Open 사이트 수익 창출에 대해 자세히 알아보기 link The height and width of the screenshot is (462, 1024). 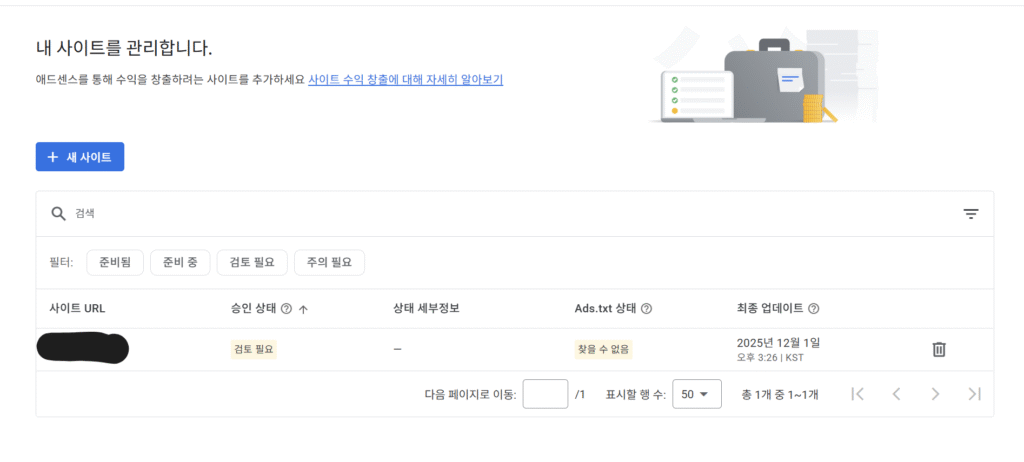coord(405,79)
